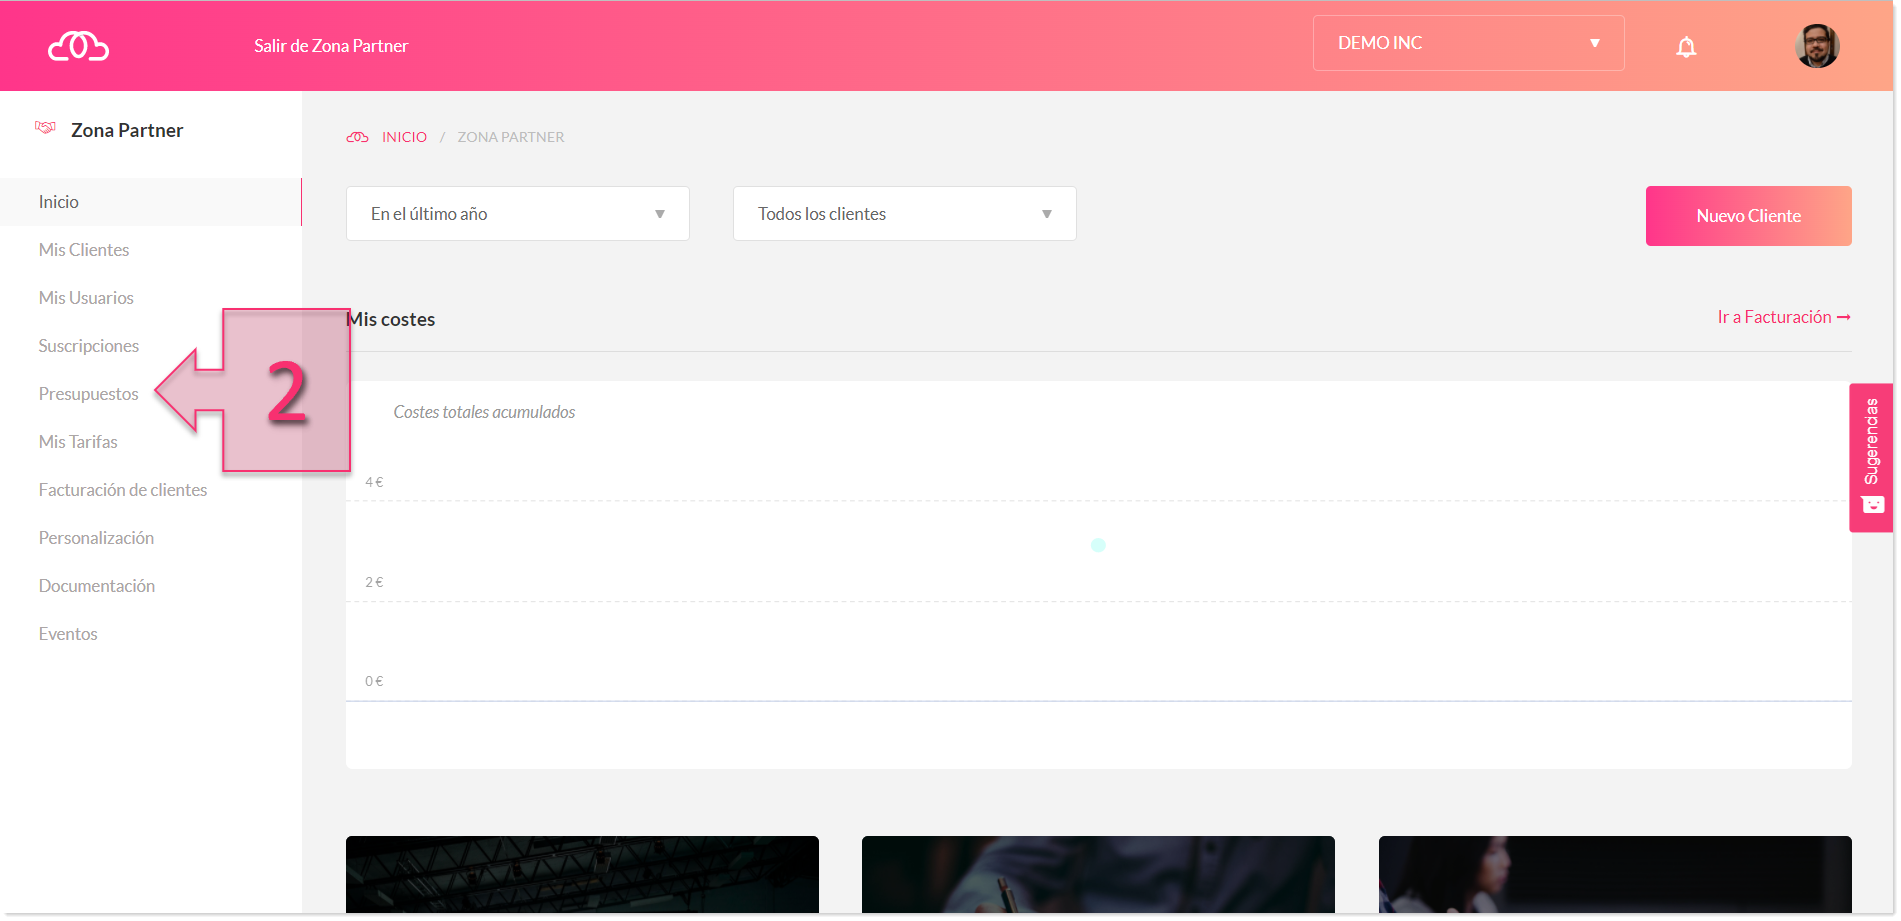Click the cloud logo in the header
Screen dimensions: 1901x921
(79, 46)
